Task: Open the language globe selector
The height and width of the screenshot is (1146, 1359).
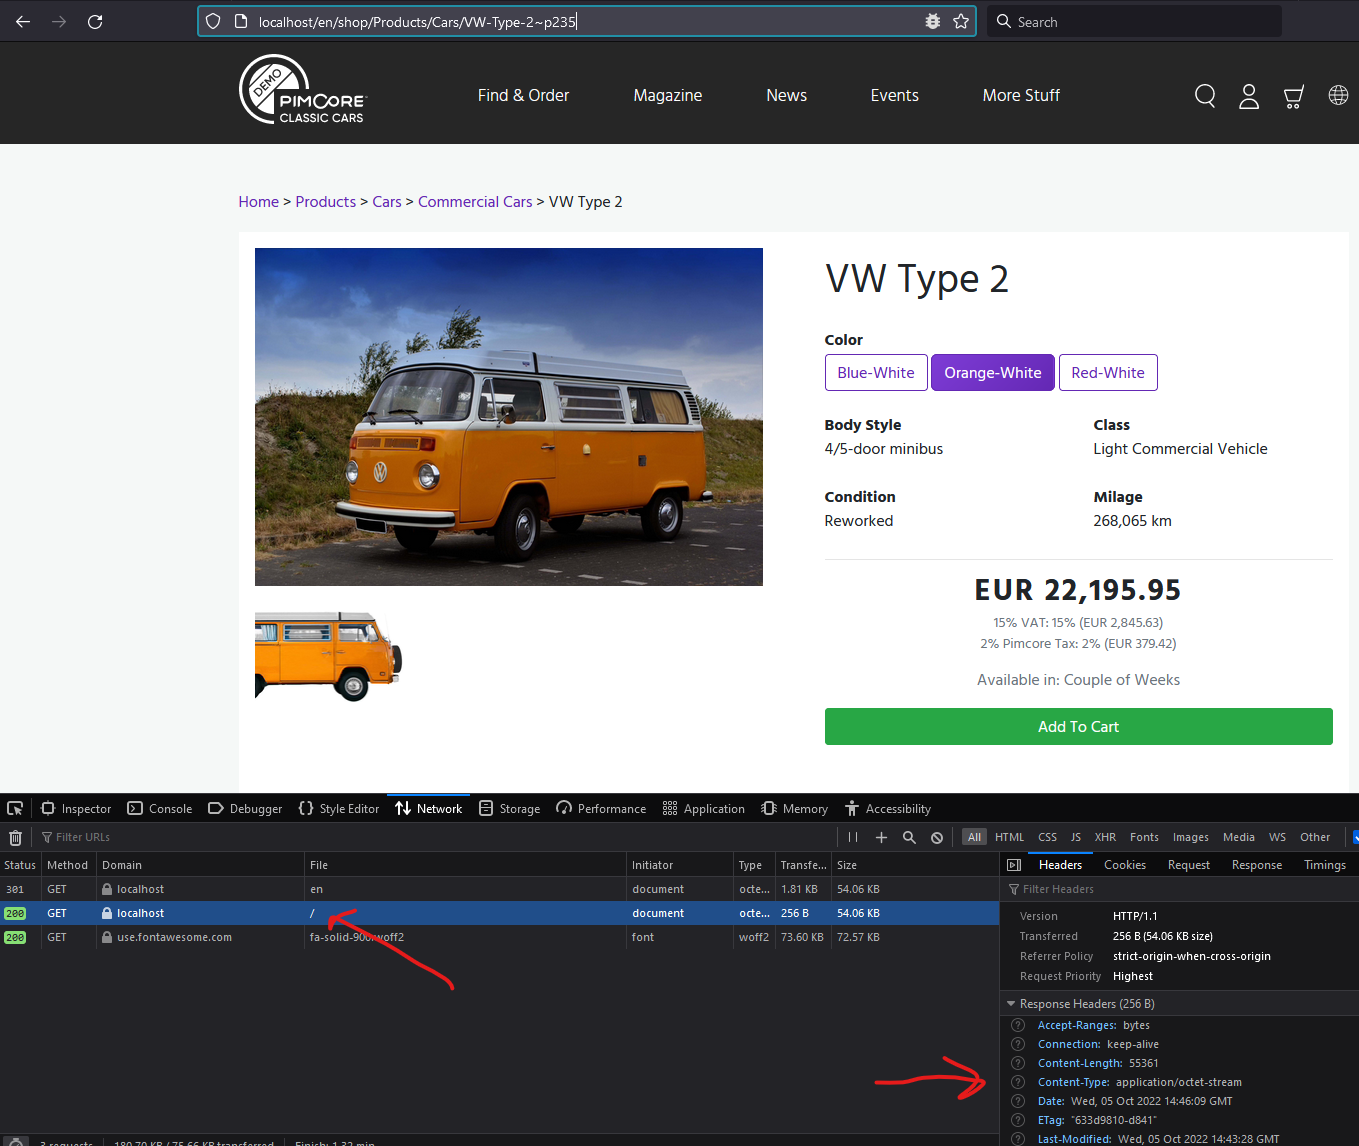Action: [x=1338, y=95]
